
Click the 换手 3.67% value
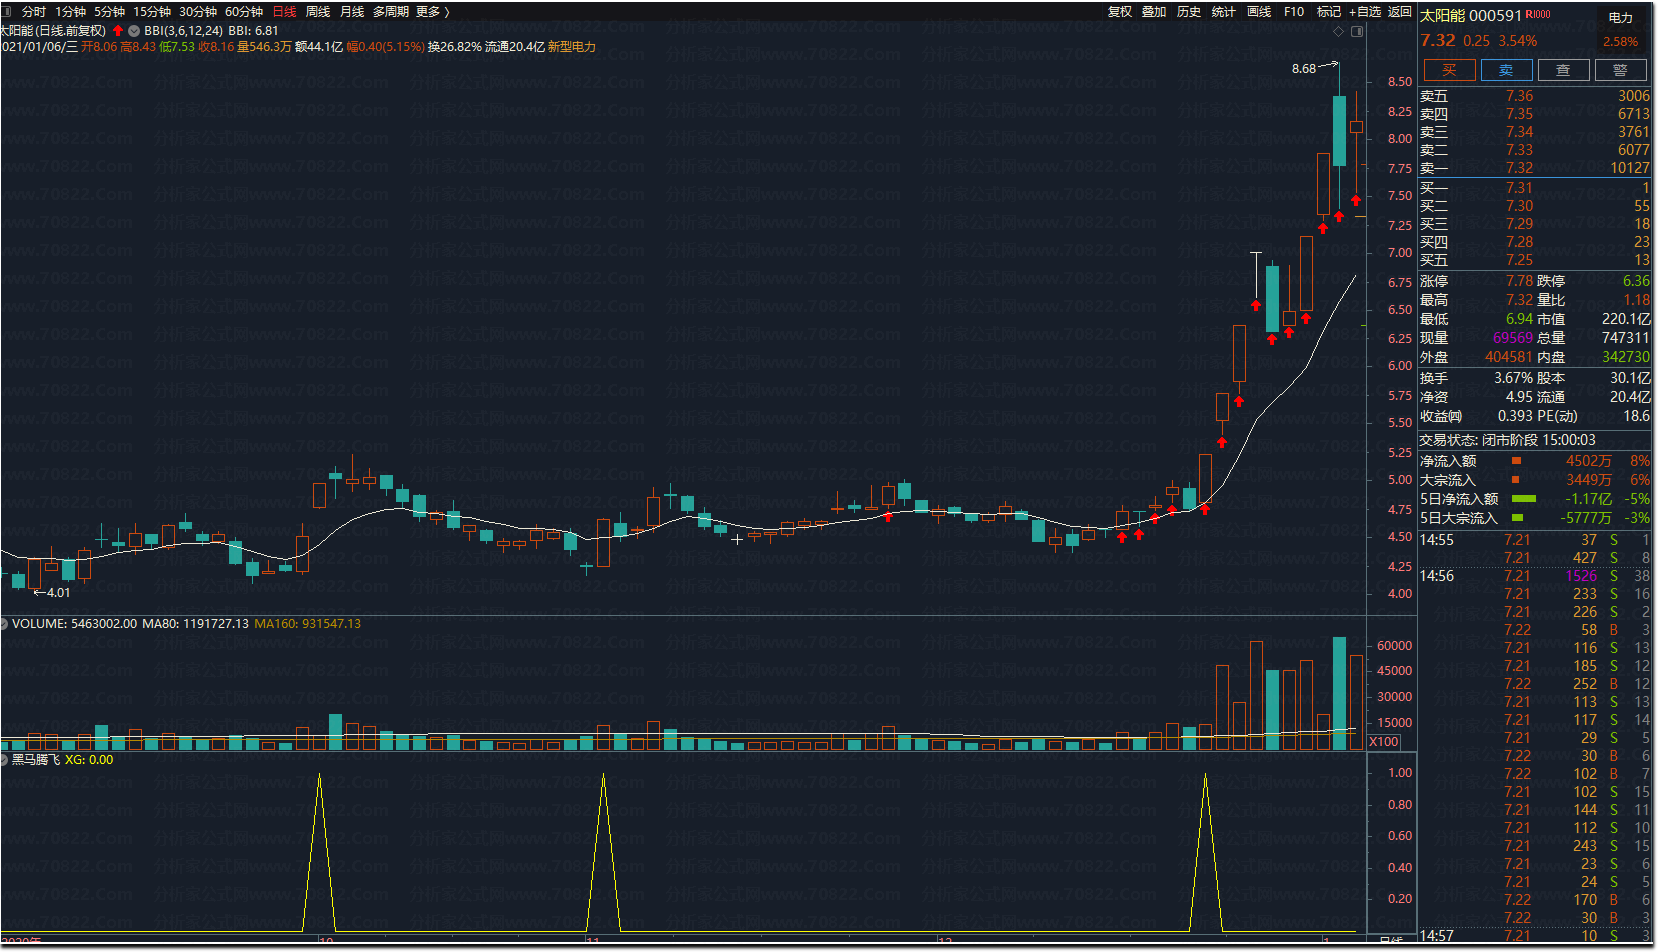1513,378
